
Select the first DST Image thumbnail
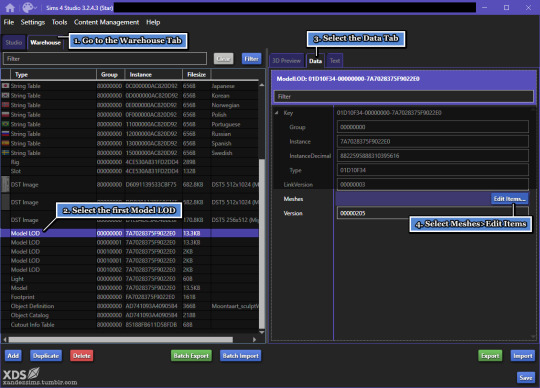coord(6,184)
